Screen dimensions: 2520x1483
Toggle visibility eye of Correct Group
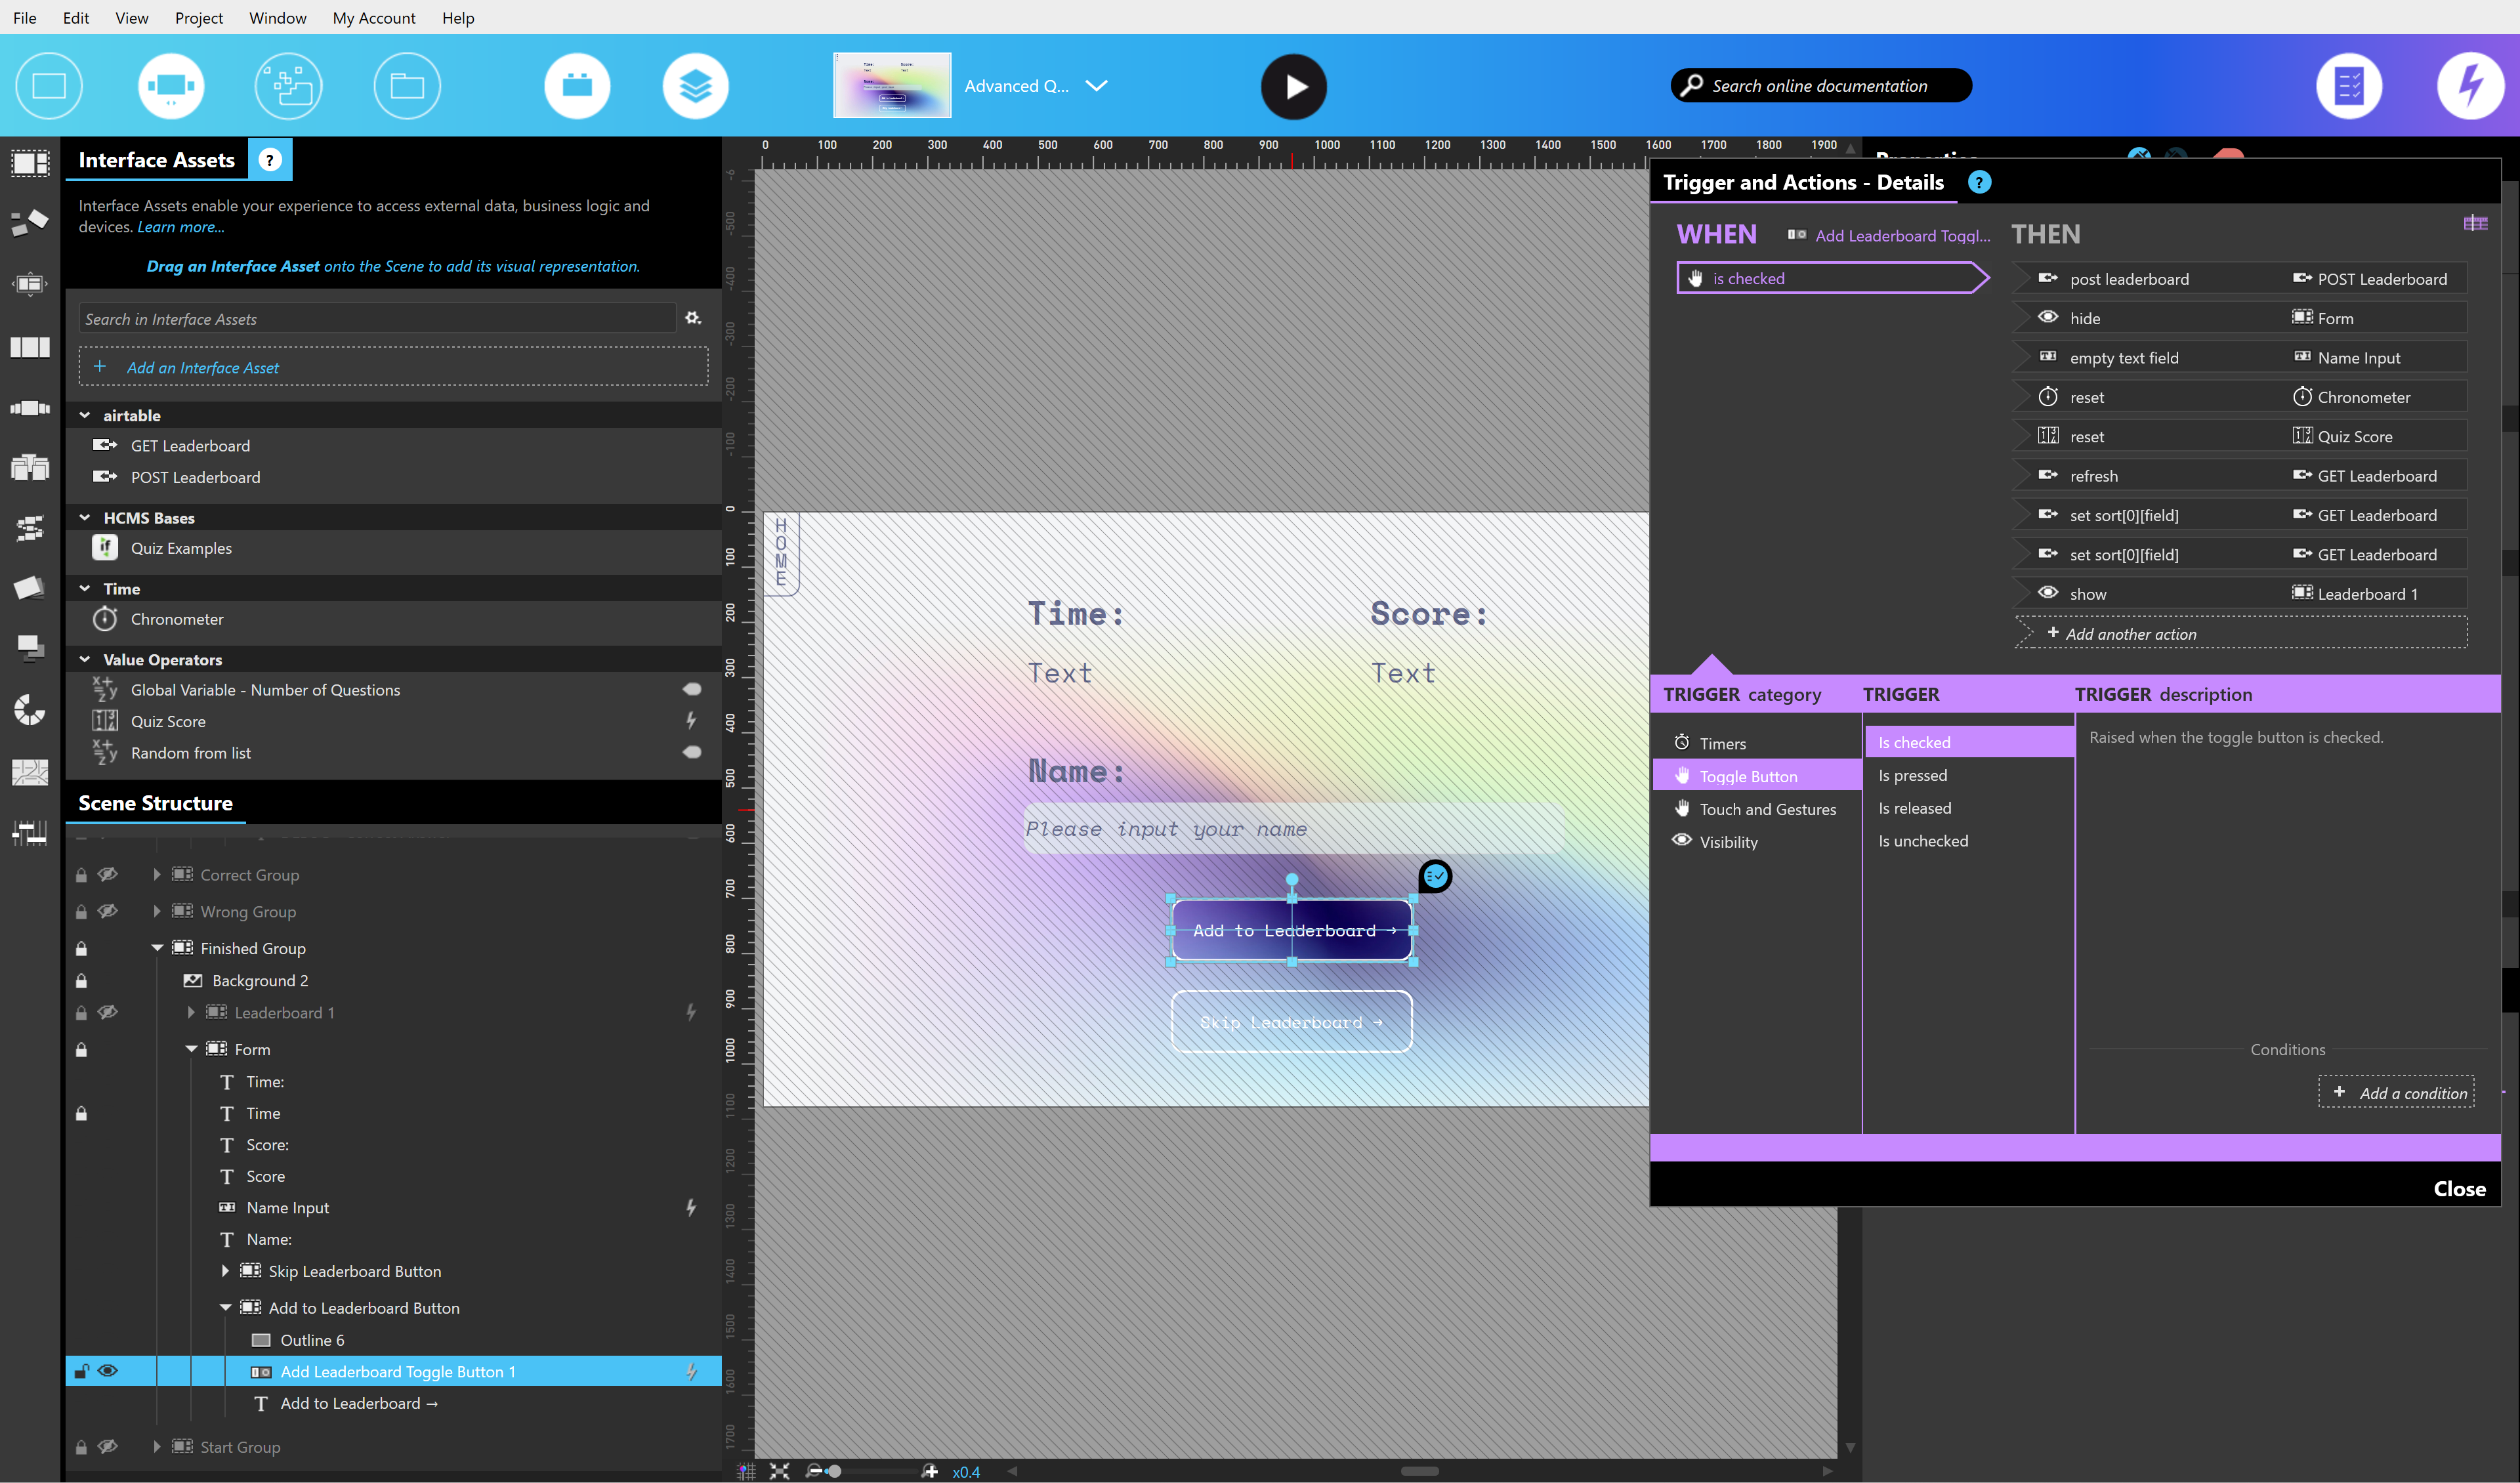(x=108, y=875)
